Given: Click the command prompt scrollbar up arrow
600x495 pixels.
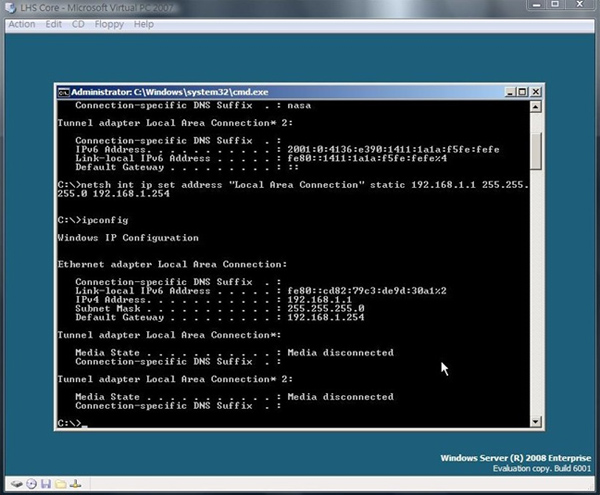Looking at the screenshot, I should coord(536,107).
